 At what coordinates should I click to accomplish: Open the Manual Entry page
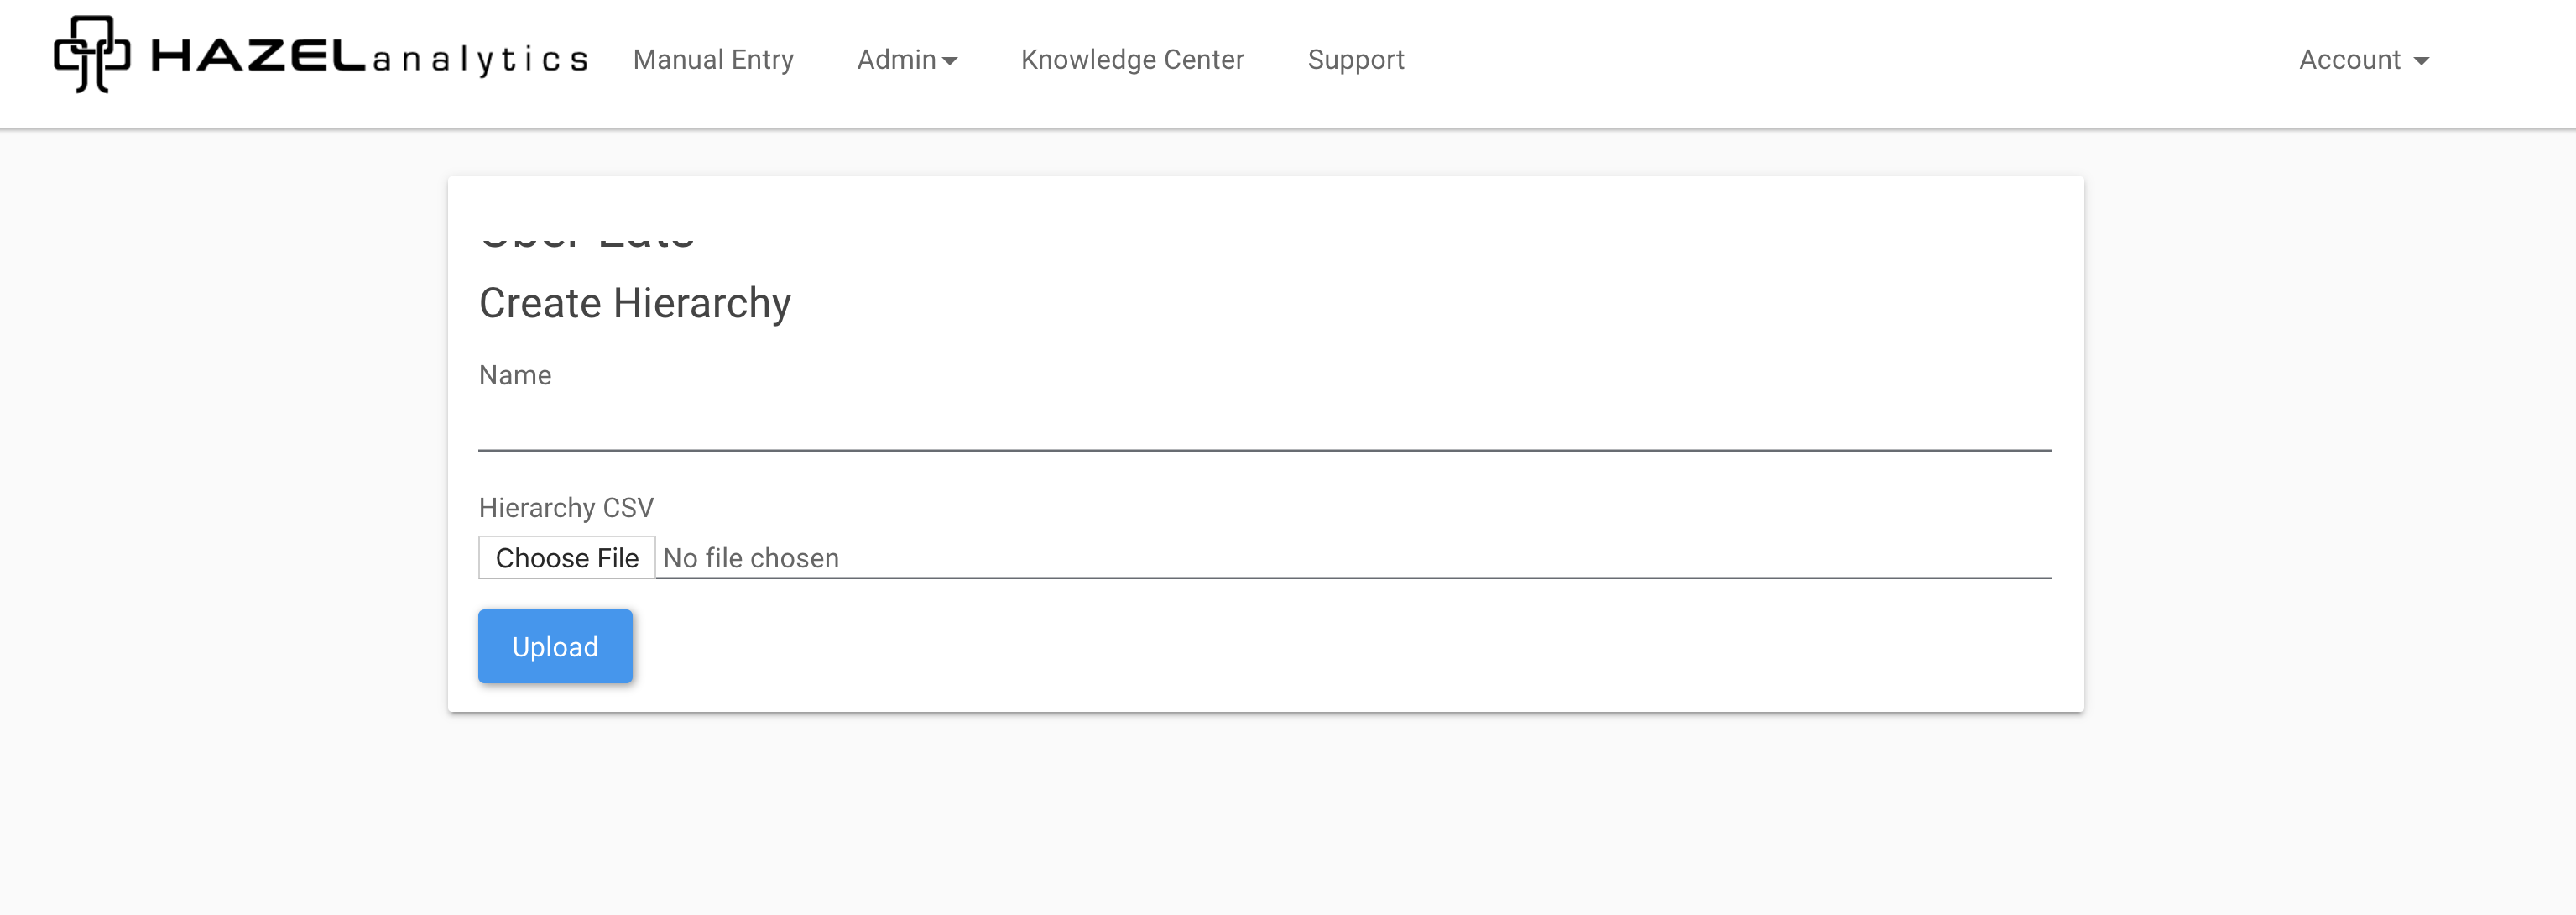point(713,60)
